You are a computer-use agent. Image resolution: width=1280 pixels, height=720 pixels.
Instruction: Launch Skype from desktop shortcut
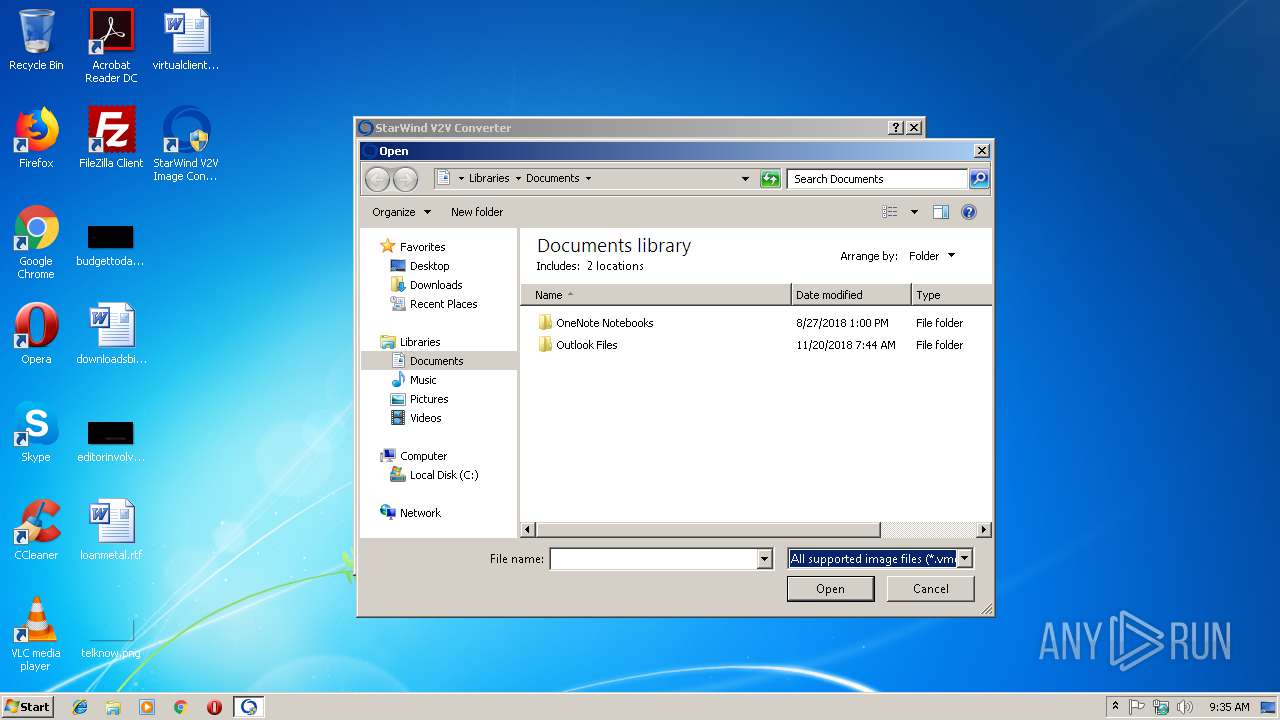[x=36, y=432]
